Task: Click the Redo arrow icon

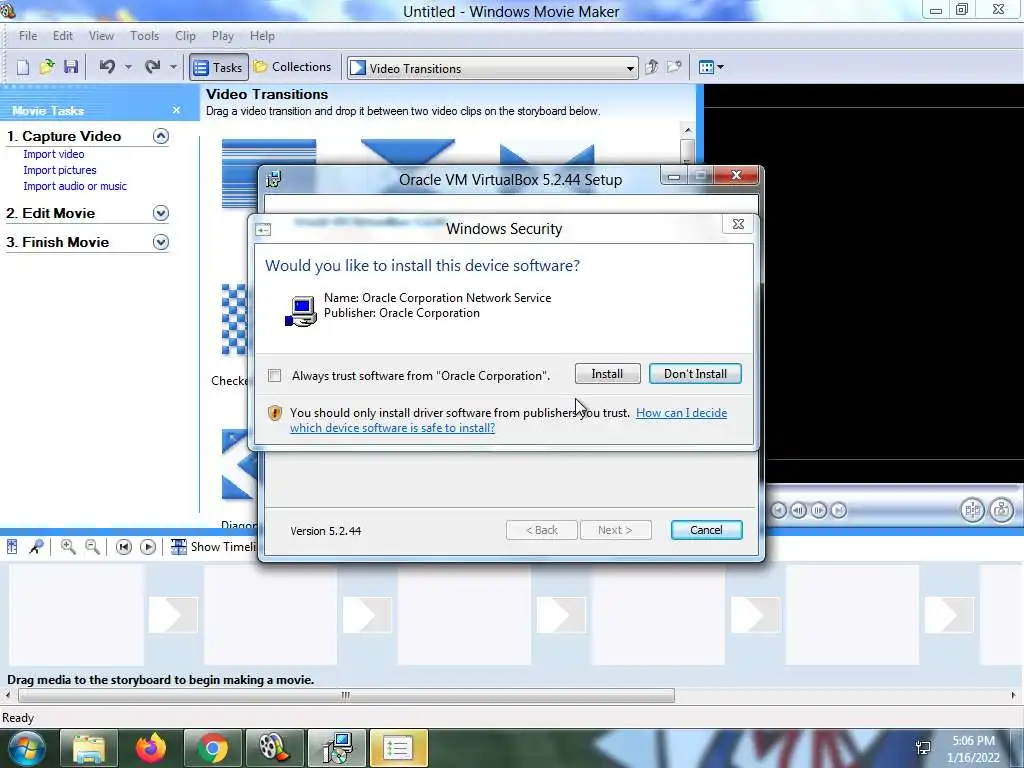Action: 153,67
